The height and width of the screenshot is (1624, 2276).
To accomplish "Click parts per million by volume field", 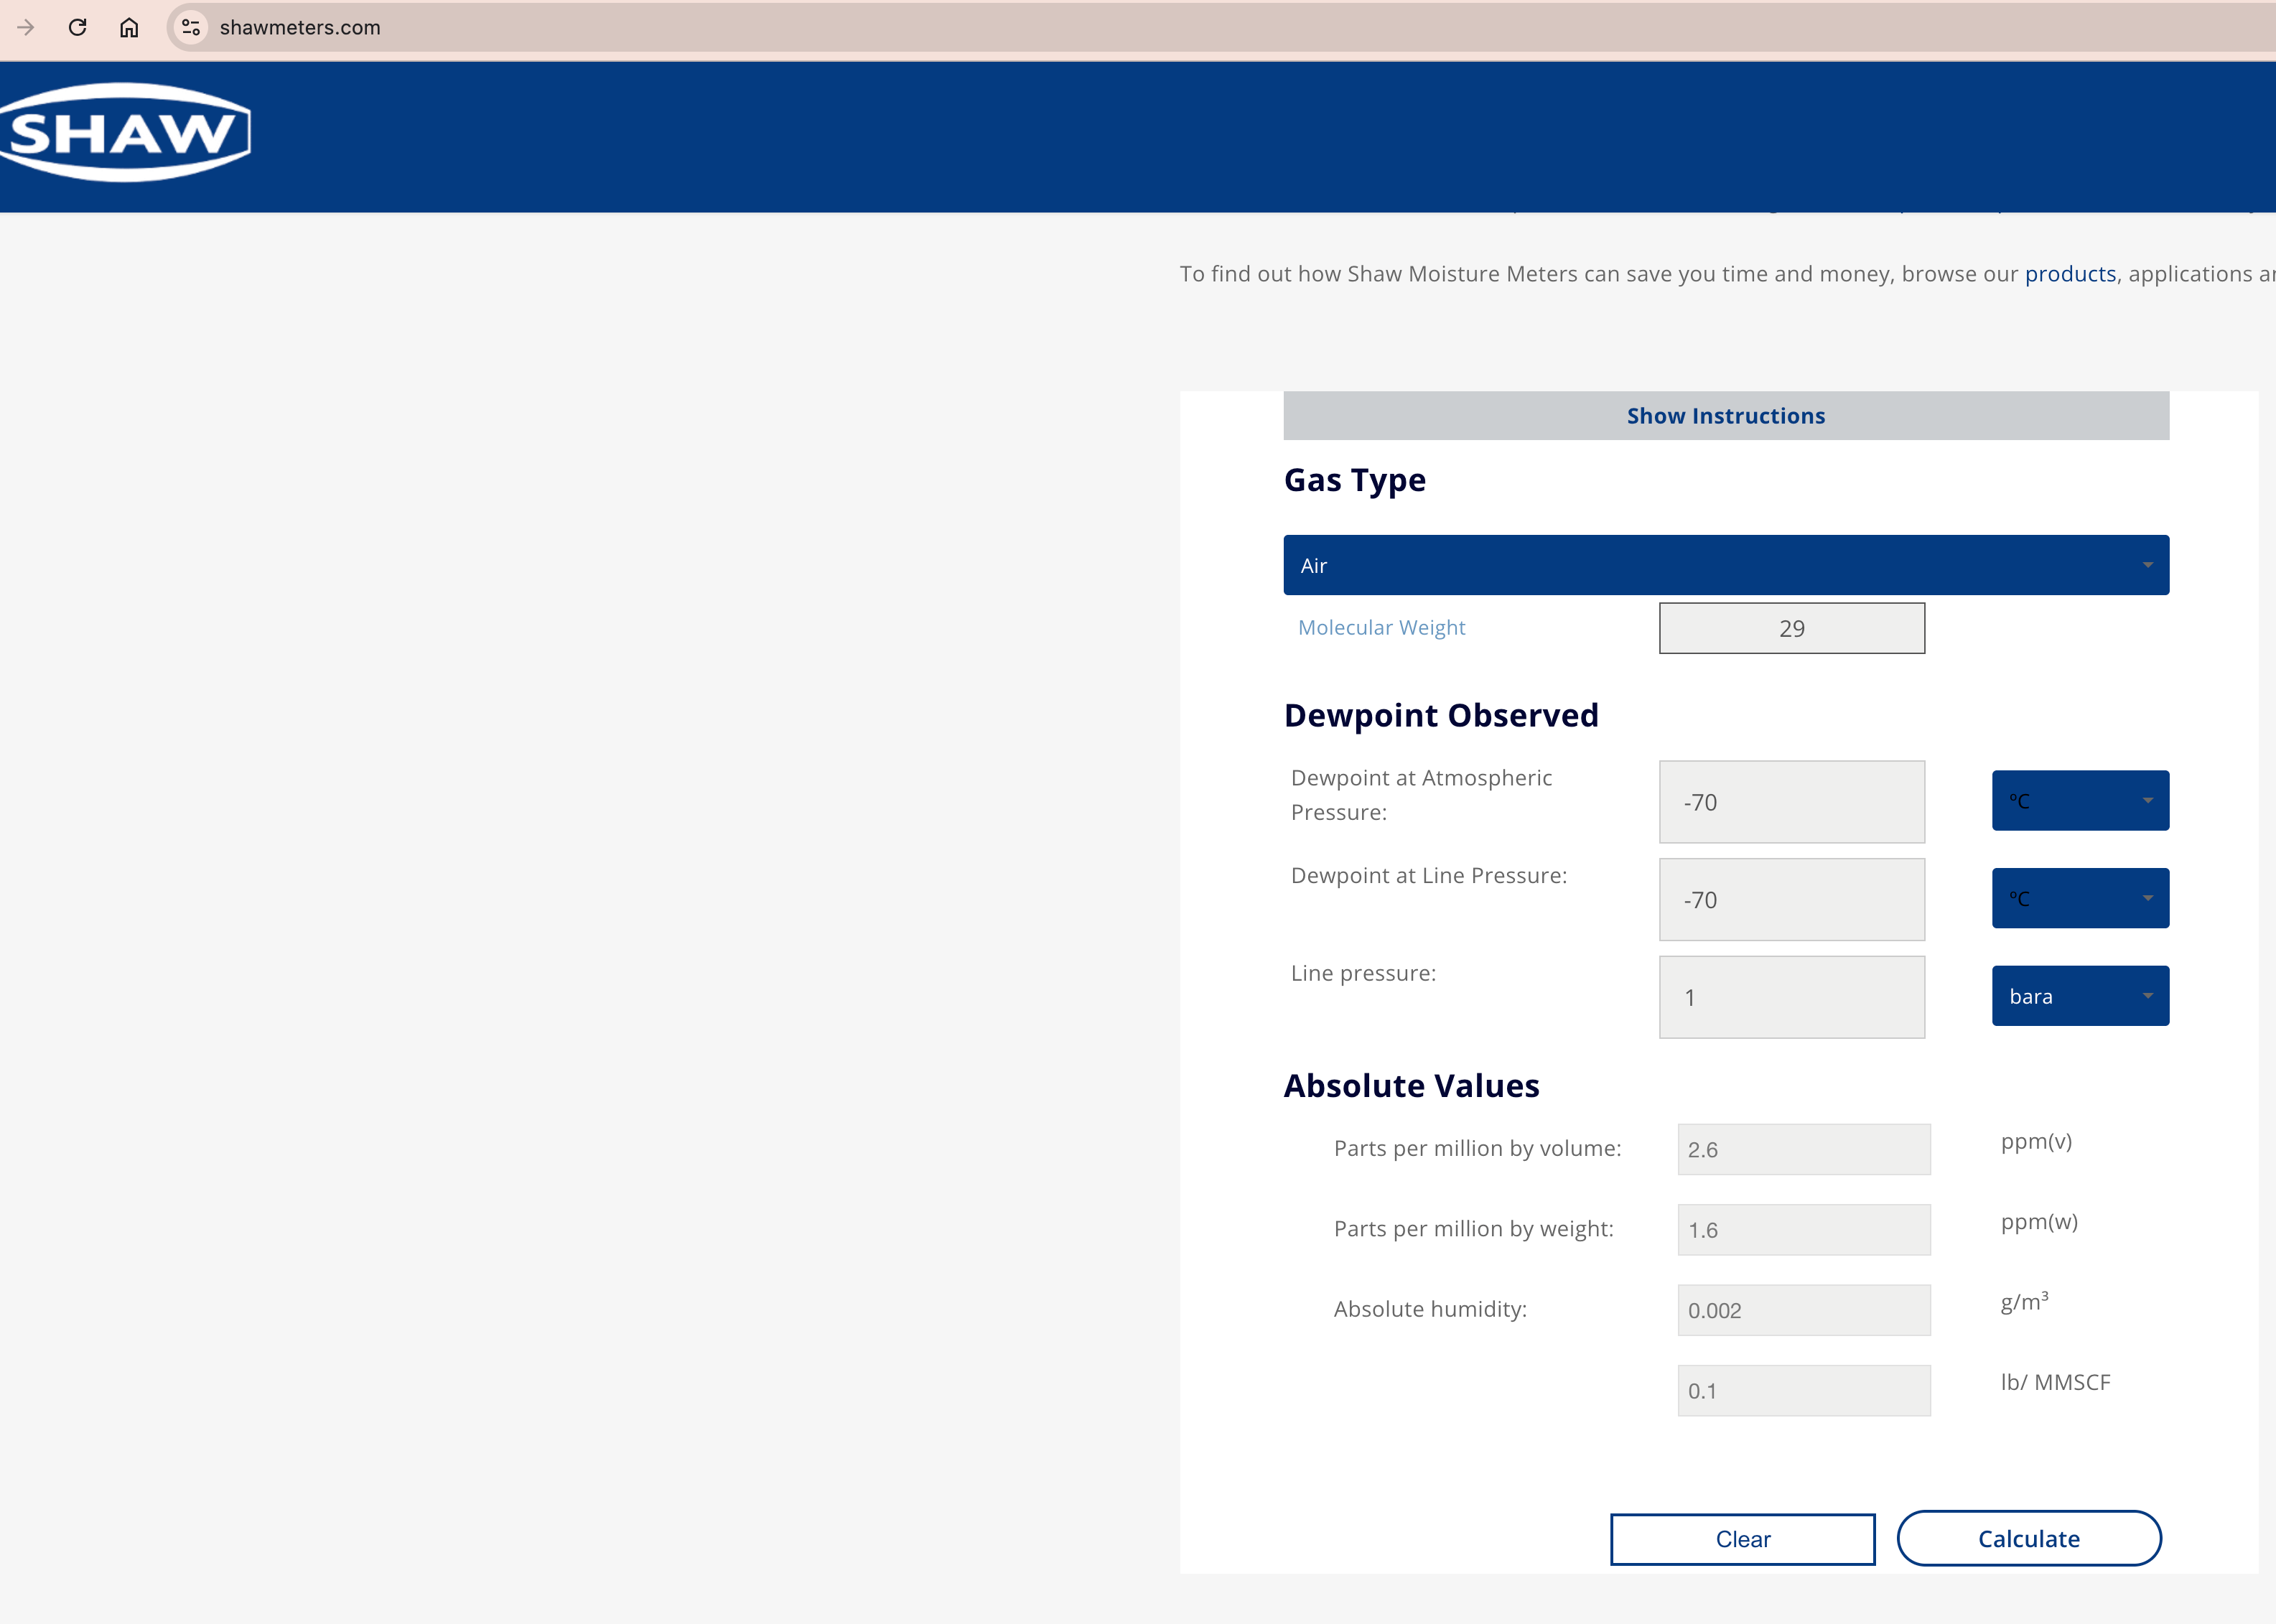I will (1803, 1149).
